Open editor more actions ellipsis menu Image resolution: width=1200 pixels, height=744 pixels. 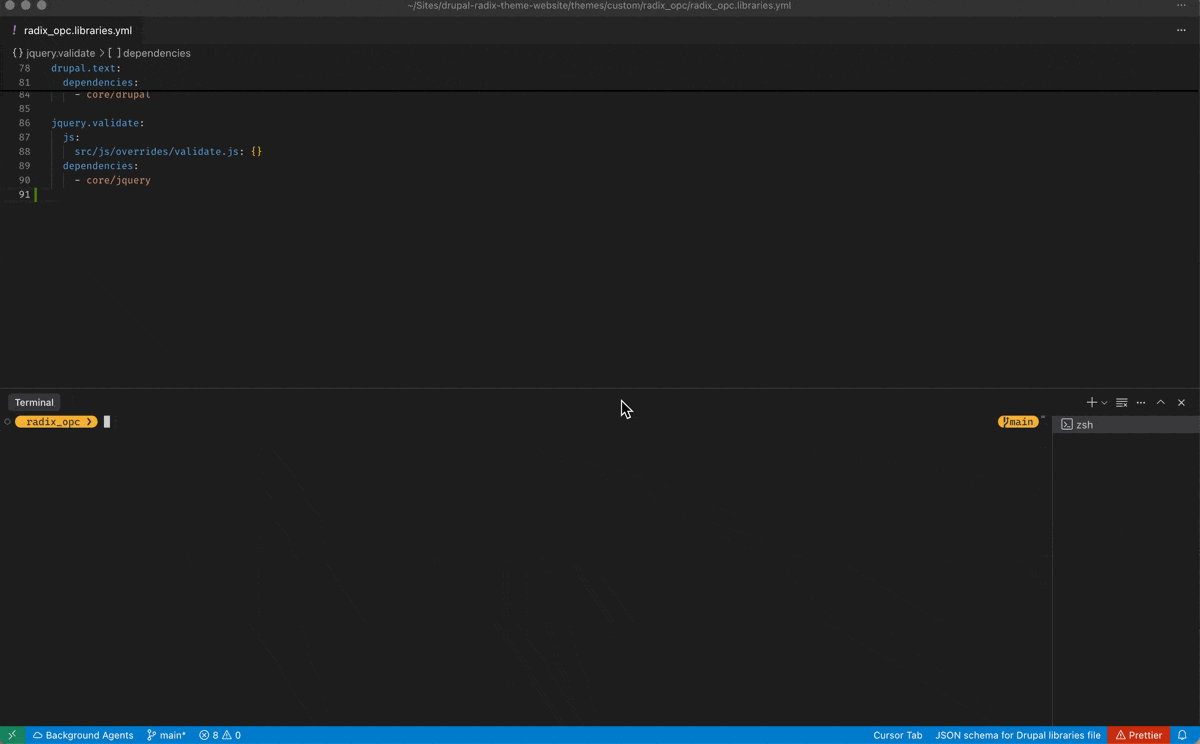pyautogui.click(x=1181, y=30)
